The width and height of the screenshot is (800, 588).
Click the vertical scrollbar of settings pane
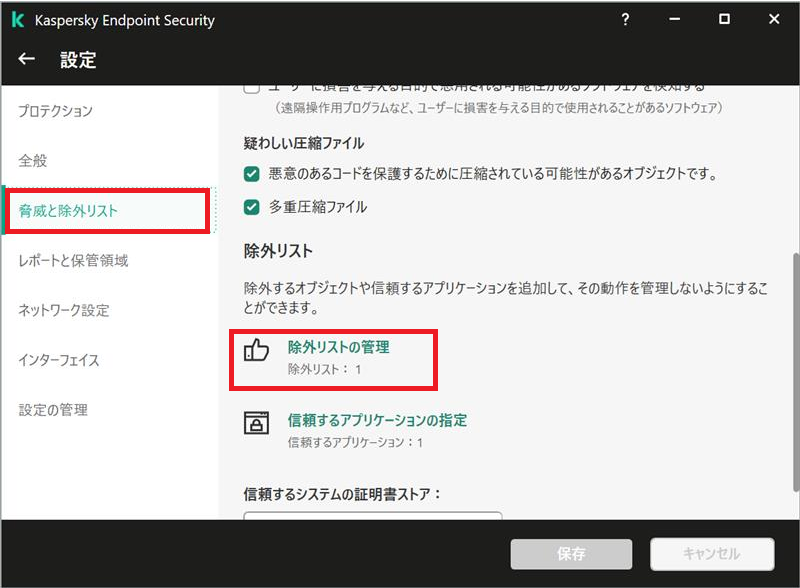click(795, 373)
